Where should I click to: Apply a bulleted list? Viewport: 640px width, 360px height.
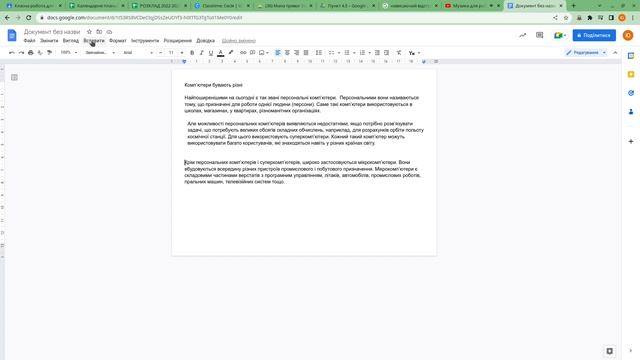[347, 53]
